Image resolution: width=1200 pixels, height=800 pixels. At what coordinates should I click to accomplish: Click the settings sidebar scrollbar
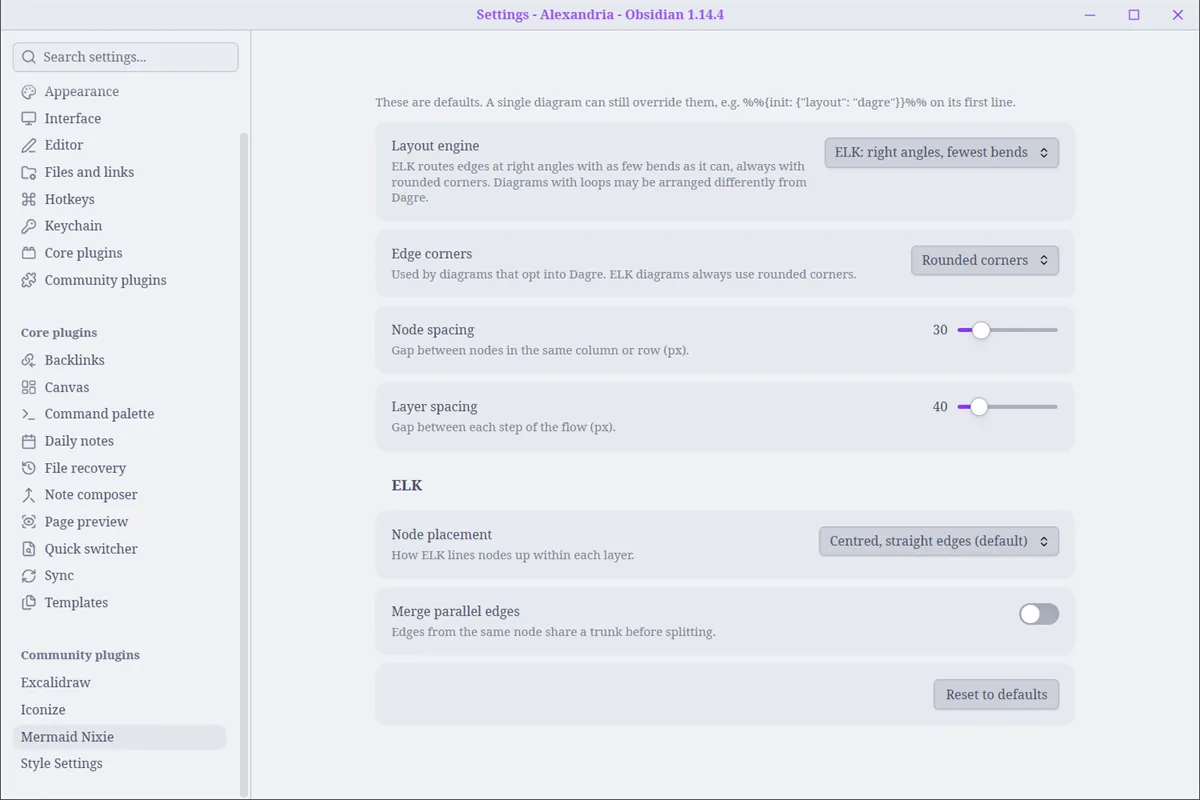[244, 465]
